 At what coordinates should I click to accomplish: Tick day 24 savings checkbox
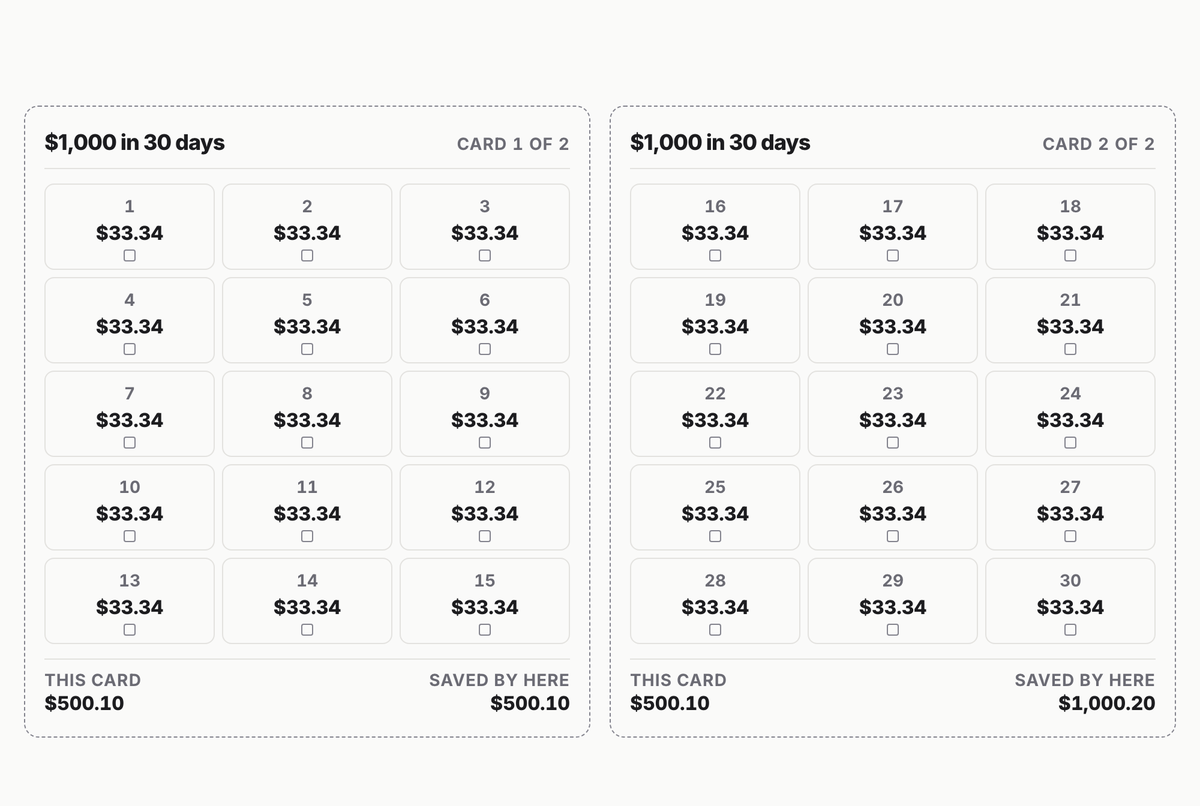click(1071, 442)
